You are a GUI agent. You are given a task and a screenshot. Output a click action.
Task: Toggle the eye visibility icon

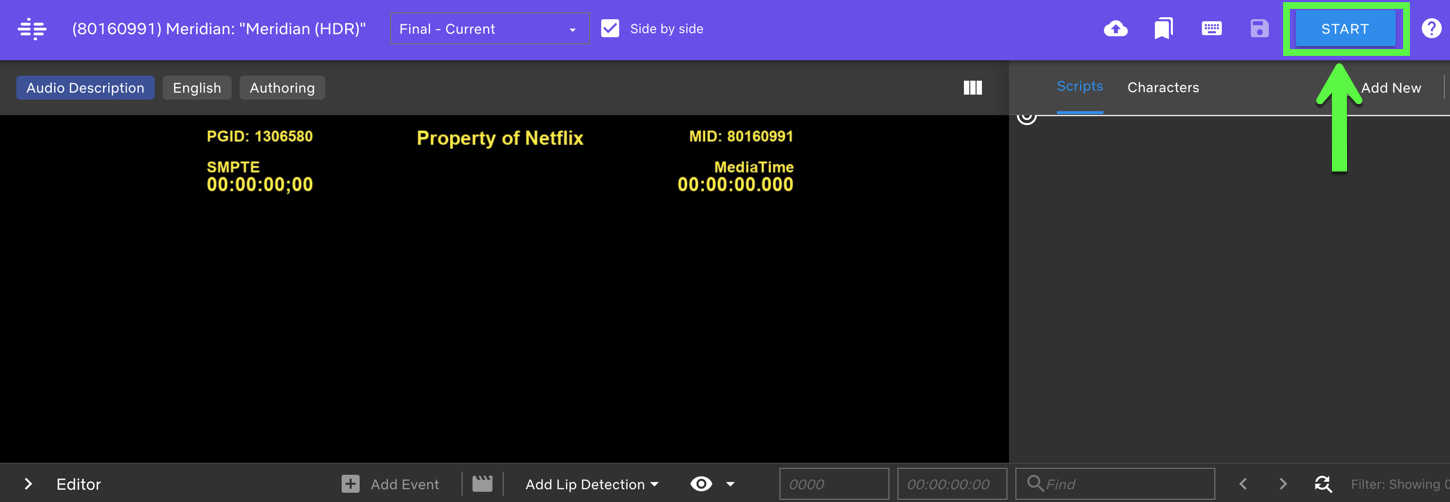pyautogui.click(x=701, y=484)
